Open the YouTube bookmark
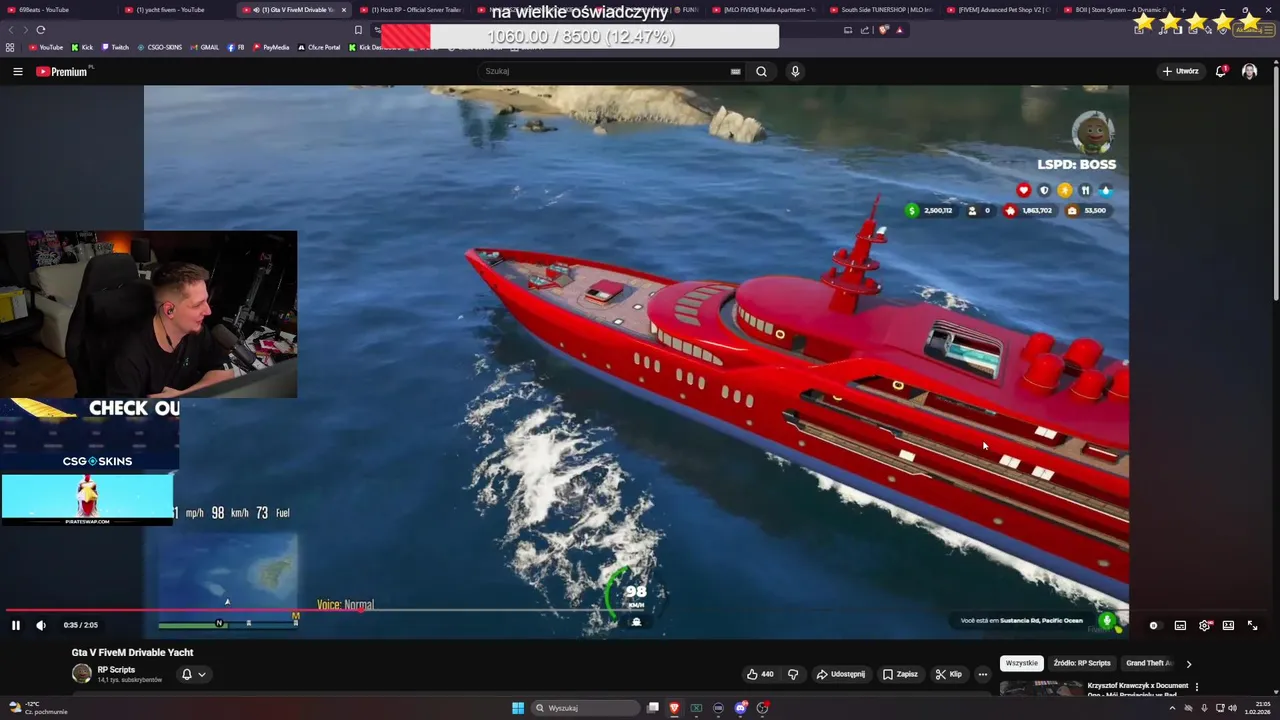This screenshot has width=1280, height=720. click(46, 47)
